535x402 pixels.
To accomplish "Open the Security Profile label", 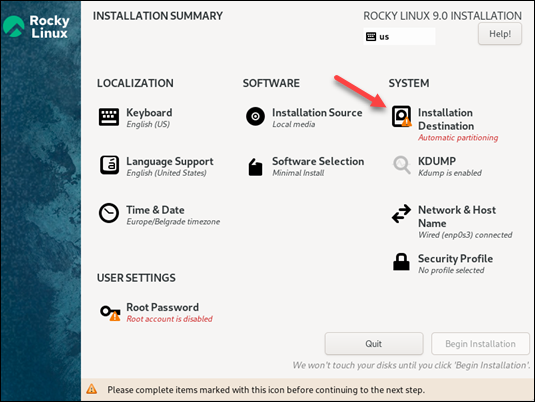I will [x=455, y=259].
